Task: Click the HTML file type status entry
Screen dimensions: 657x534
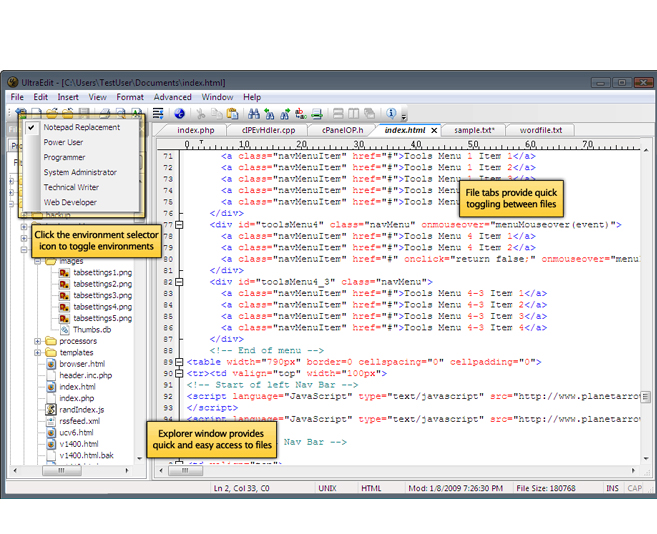Action: 371,488
